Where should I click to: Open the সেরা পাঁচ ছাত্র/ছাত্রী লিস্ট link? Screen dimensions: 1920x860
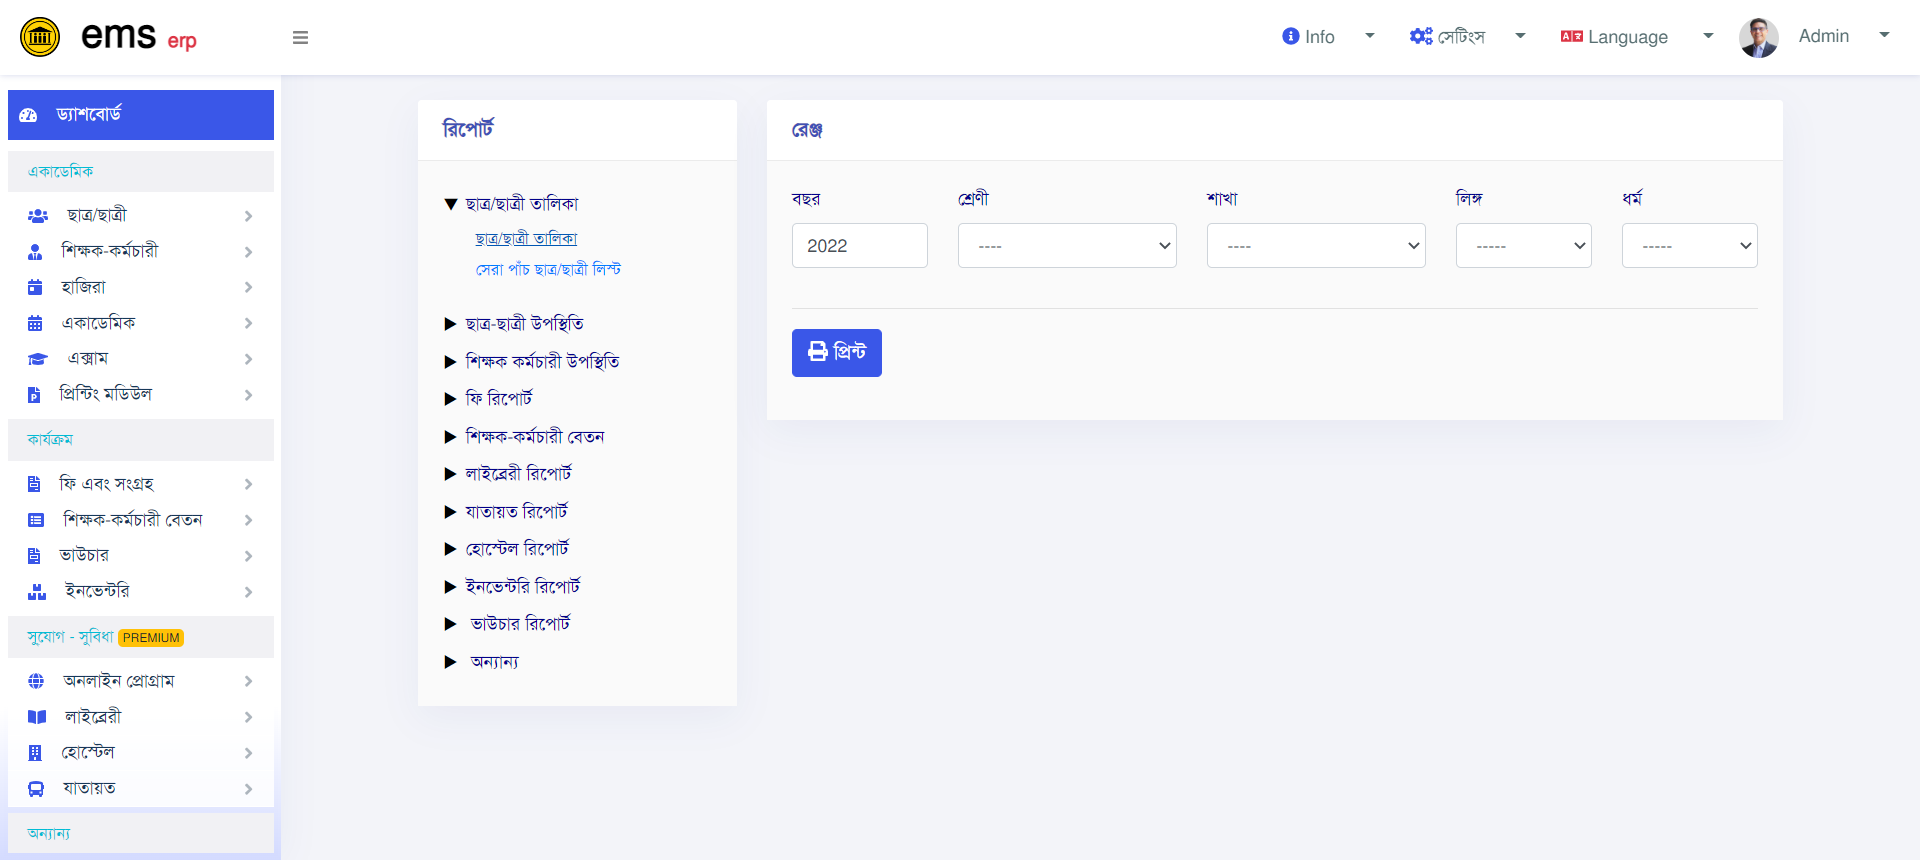pos(548,270)
